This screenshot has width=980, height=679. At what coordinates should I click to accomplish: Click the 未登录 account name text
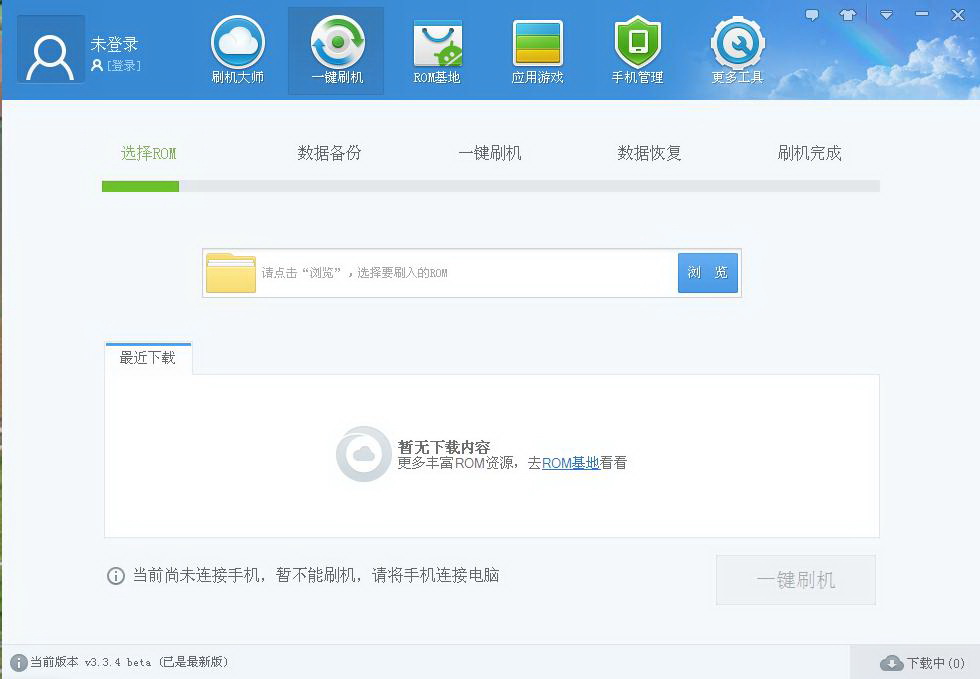click(x=114, y=44)
